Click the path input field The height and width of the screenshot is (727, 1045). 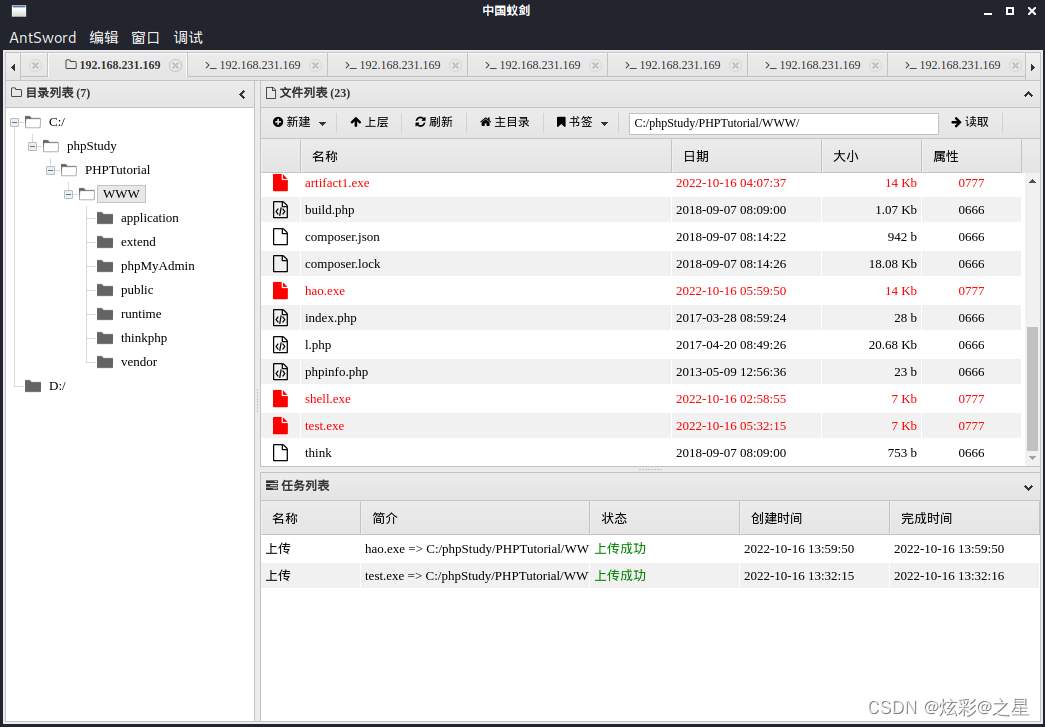[784, 123]
